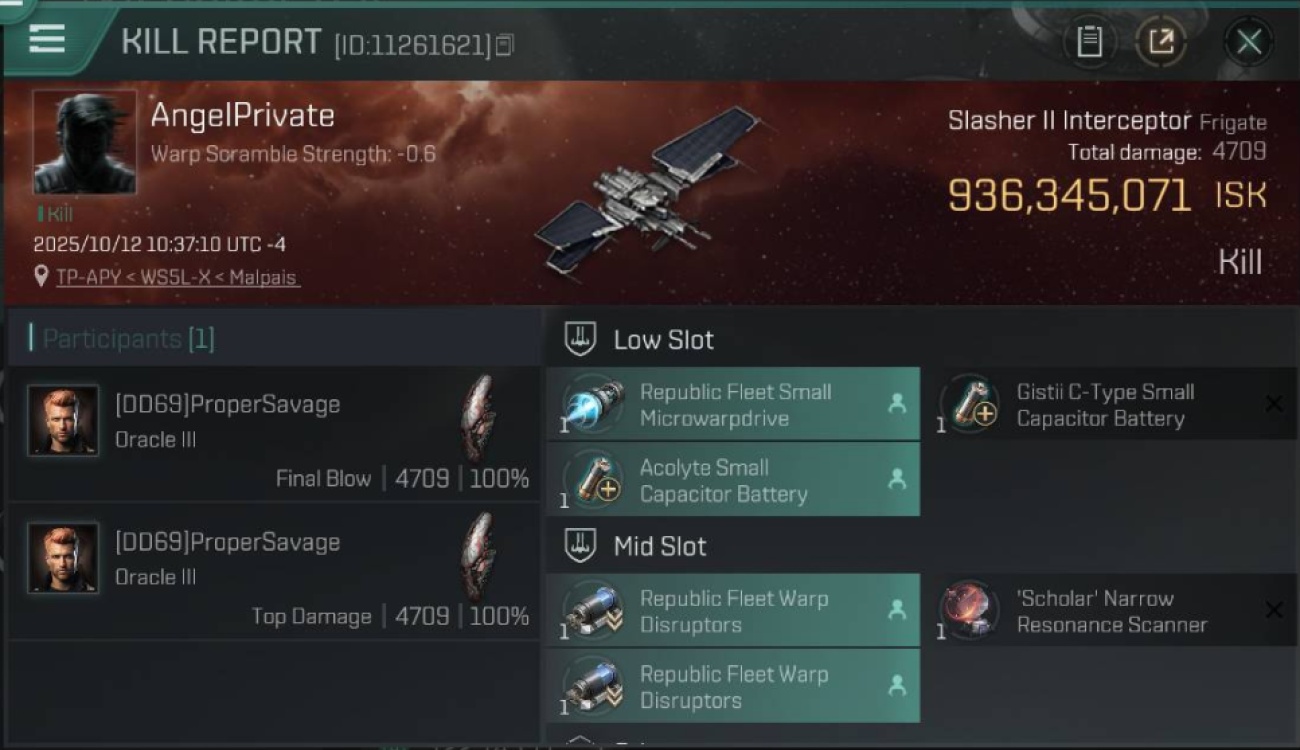This screenshot has width=1300, height=750.
Task: View AngelPrivate's pilot portrait
Action: pyautogui.click(x=85, y=143)
